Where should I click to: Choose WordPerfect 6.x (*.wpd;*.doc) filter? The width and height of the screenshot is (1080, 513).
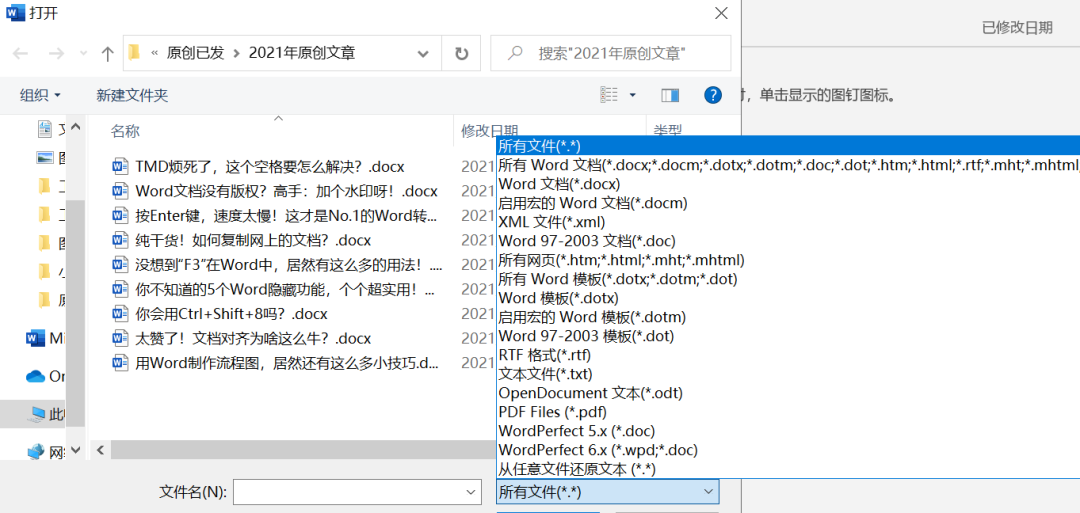788,450
